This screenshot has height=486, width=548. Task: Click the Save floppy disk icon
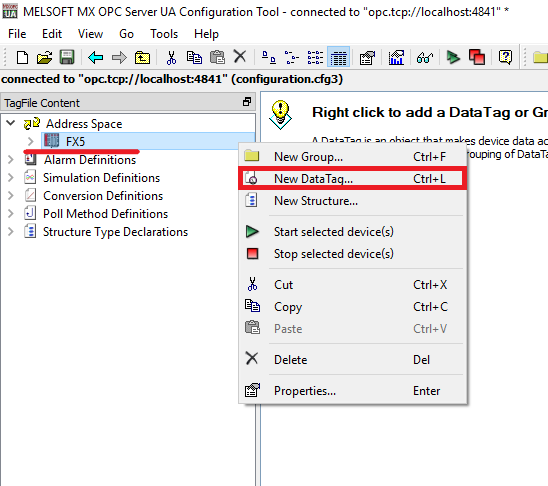pyautogui.click(x=67, y=57)
